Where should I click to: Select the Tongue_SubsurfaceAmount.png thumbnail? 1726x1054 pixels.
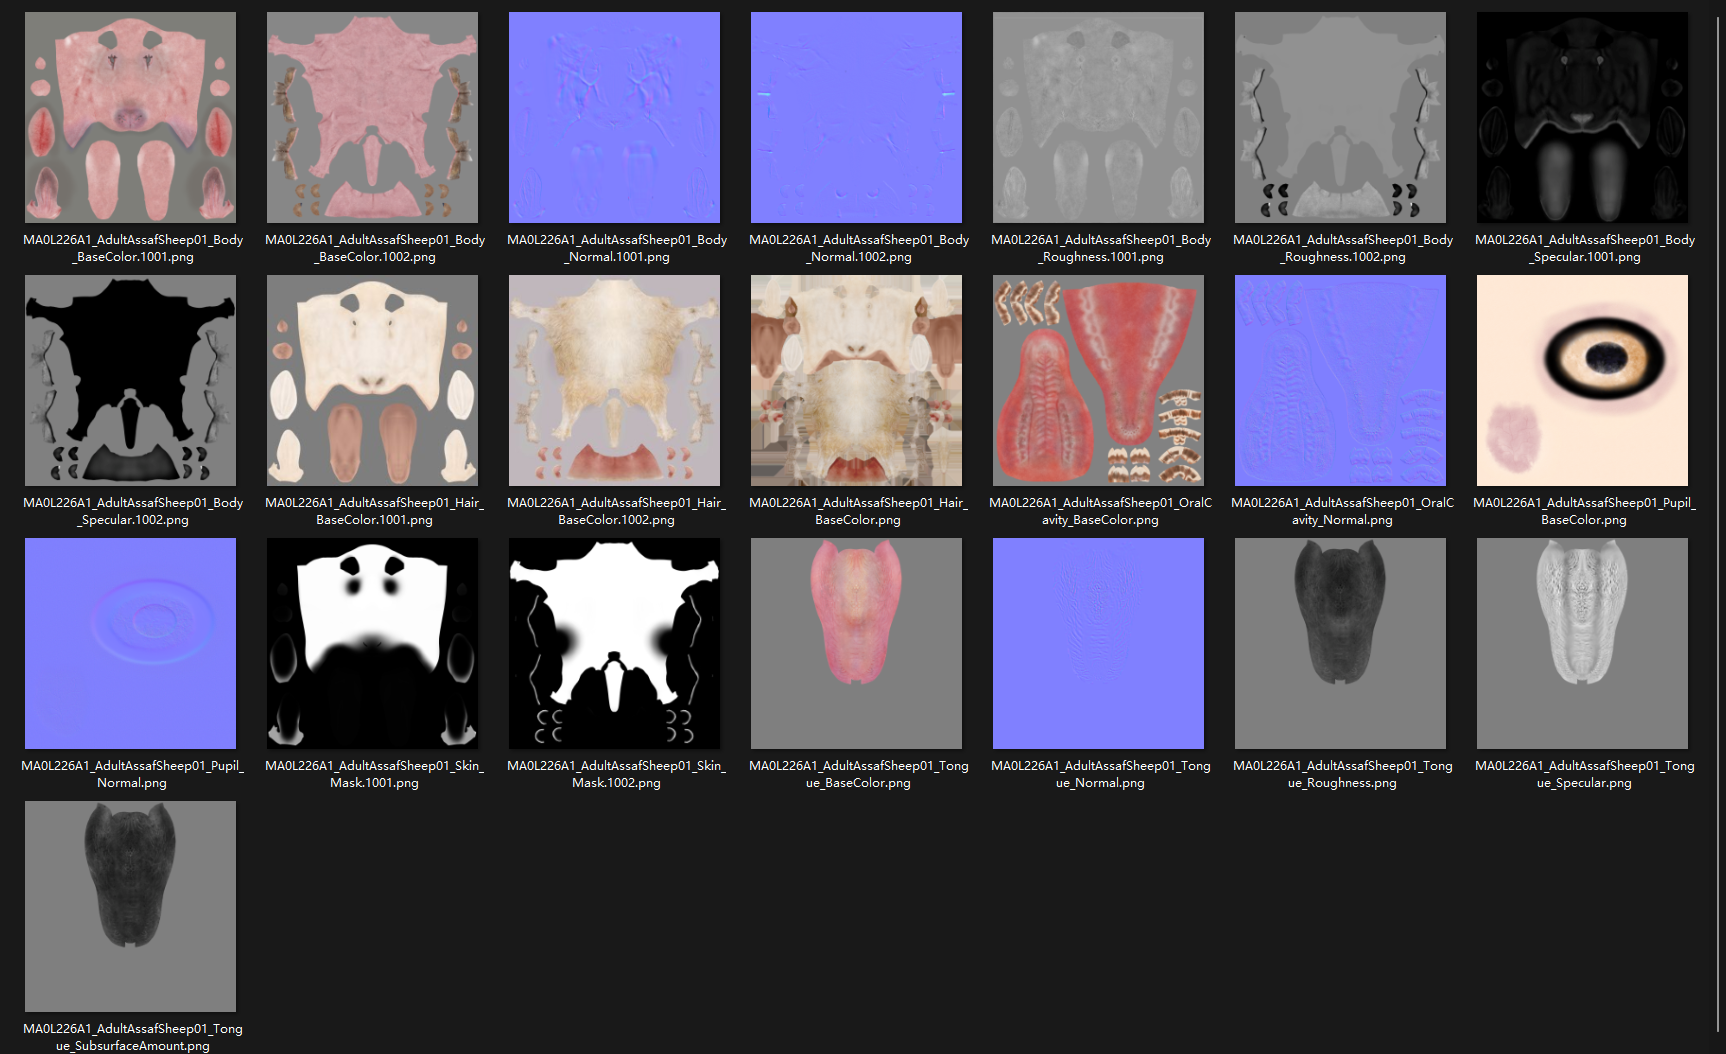[x=130, y=906]
